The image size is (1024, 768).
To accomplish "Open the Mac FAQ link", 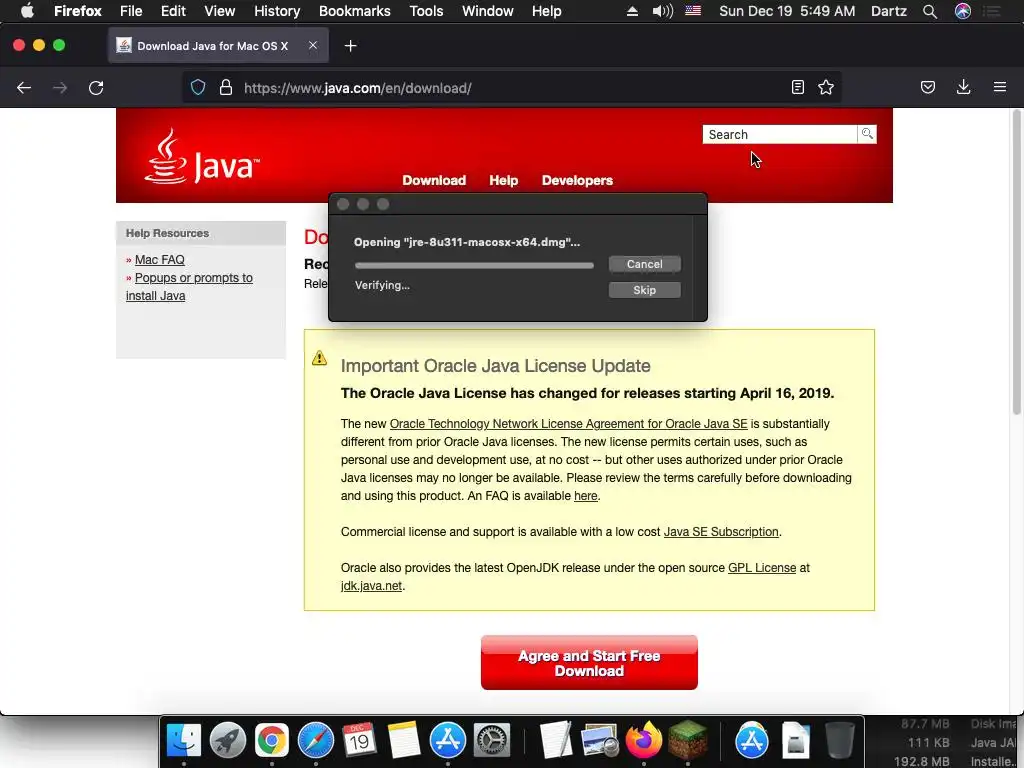I will [159, 259].
